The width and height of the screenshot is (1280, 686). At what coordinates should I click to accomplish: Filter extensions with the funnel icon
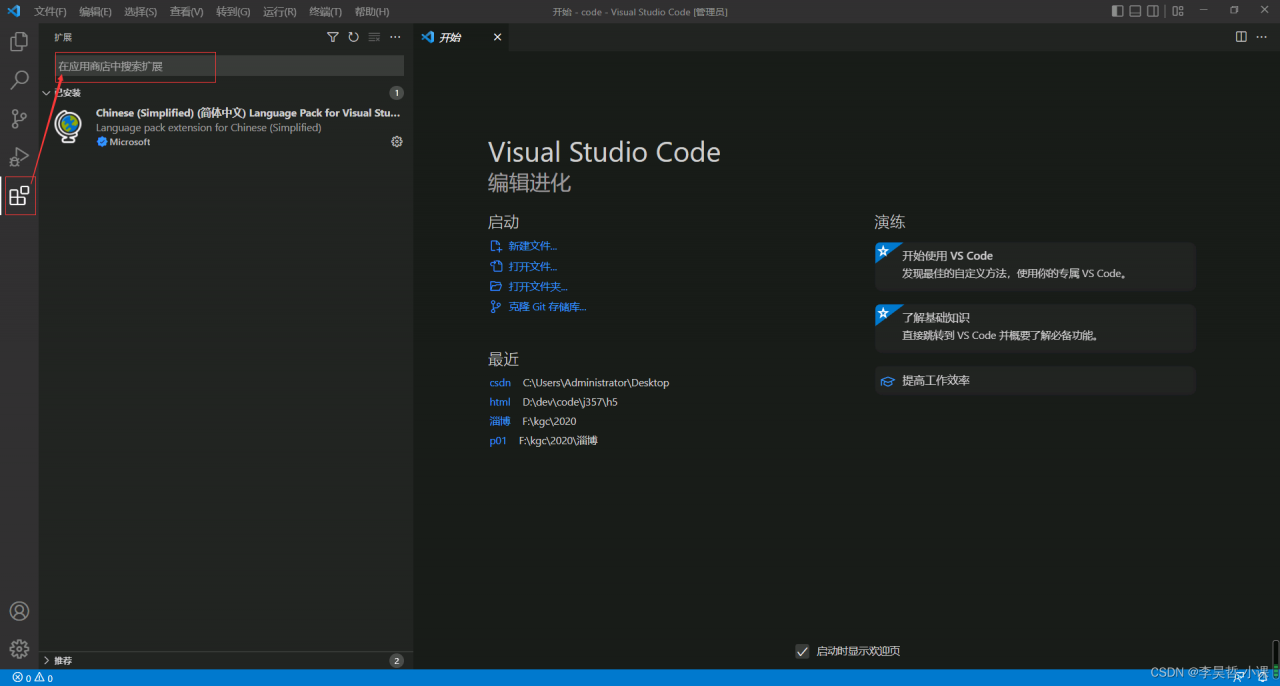[x=333, y=37]
